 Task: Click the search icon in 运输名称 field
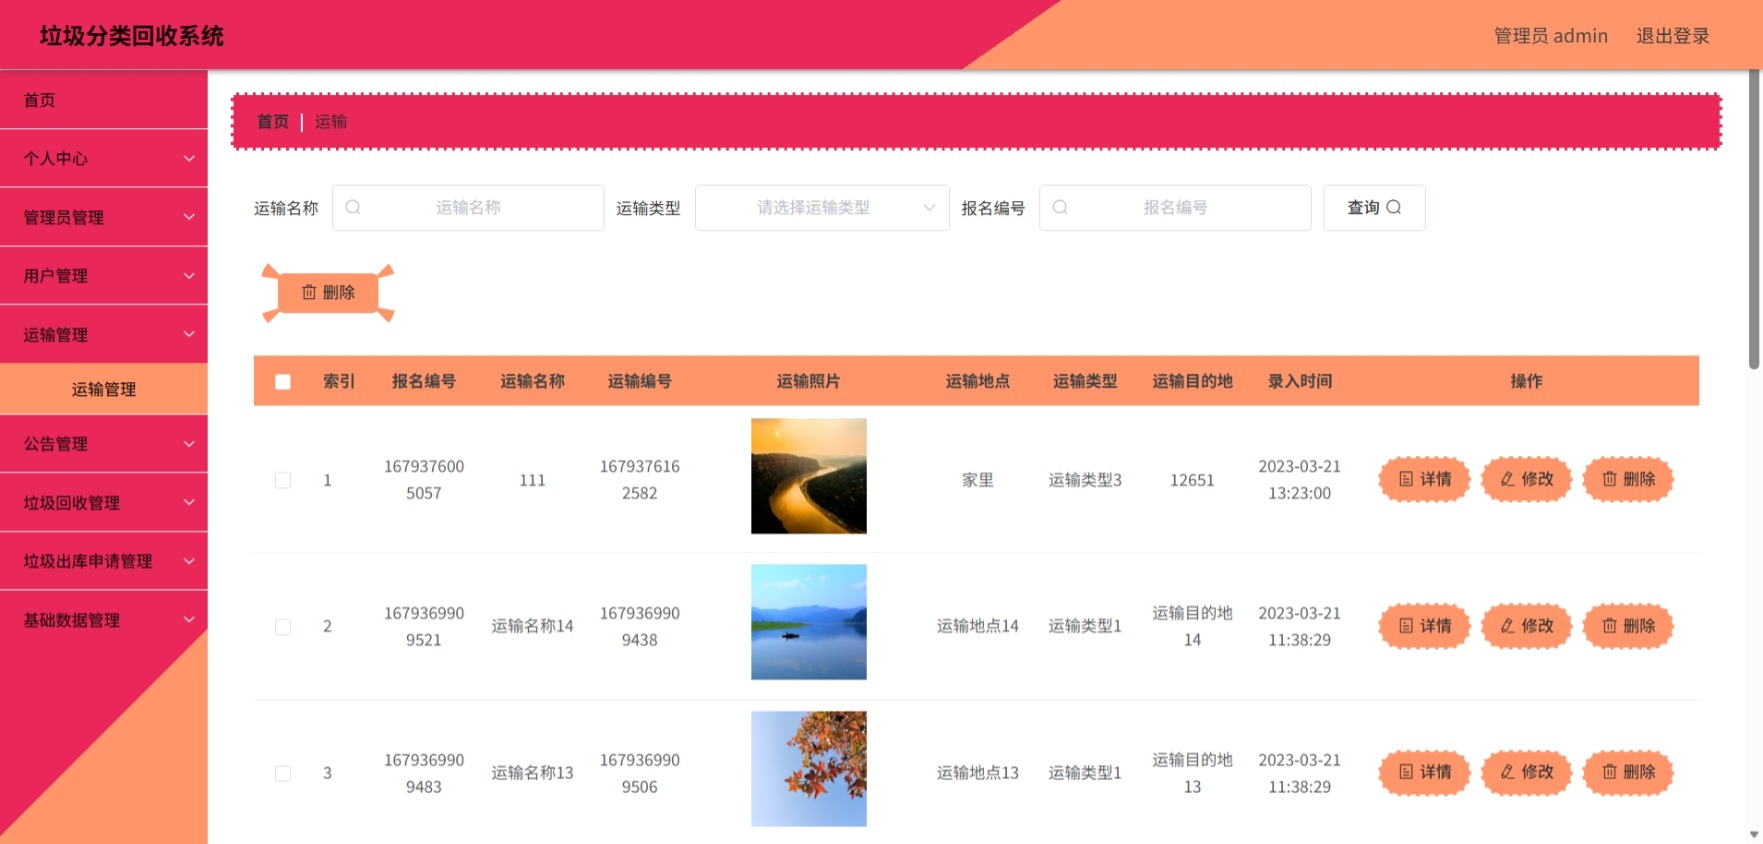click(353, 207)
